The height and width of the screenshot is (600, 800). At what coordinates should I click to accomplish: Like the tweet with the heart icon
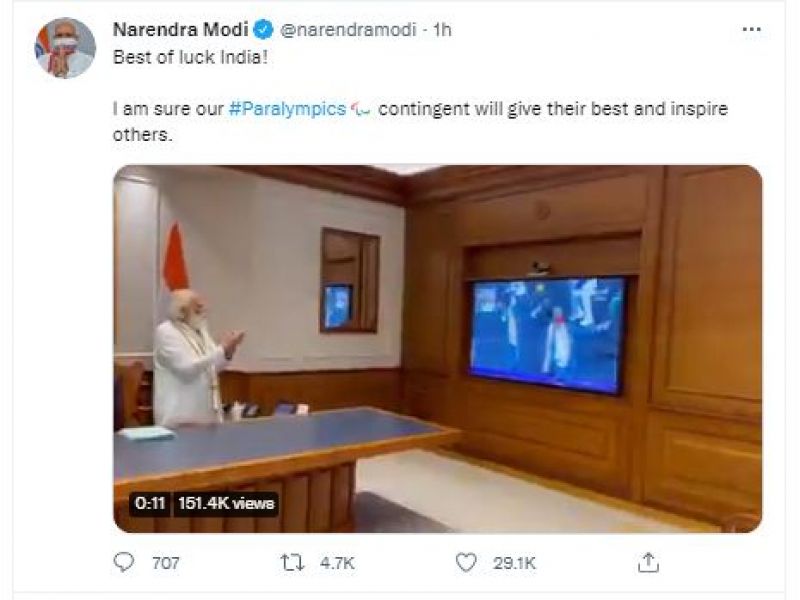[466, 563]
